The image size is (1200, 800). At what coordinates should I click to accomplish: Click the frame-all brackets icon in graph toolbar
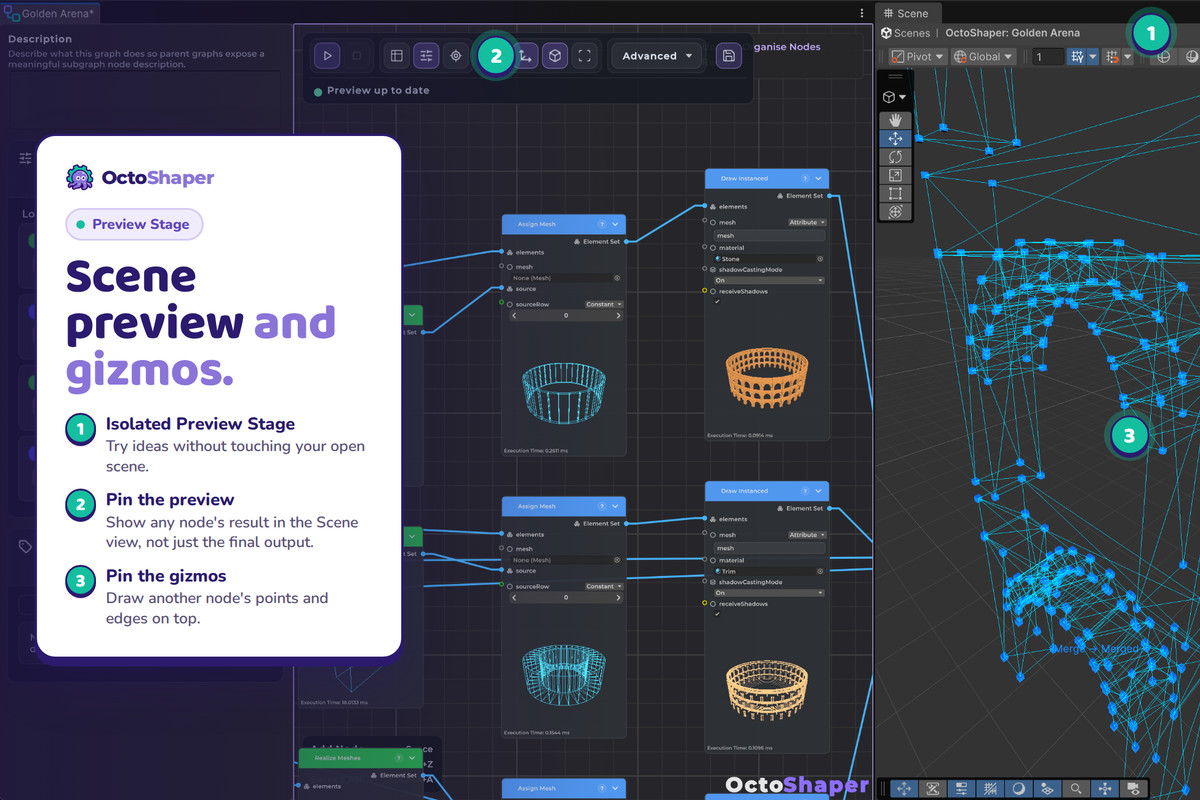coord(585,56)
